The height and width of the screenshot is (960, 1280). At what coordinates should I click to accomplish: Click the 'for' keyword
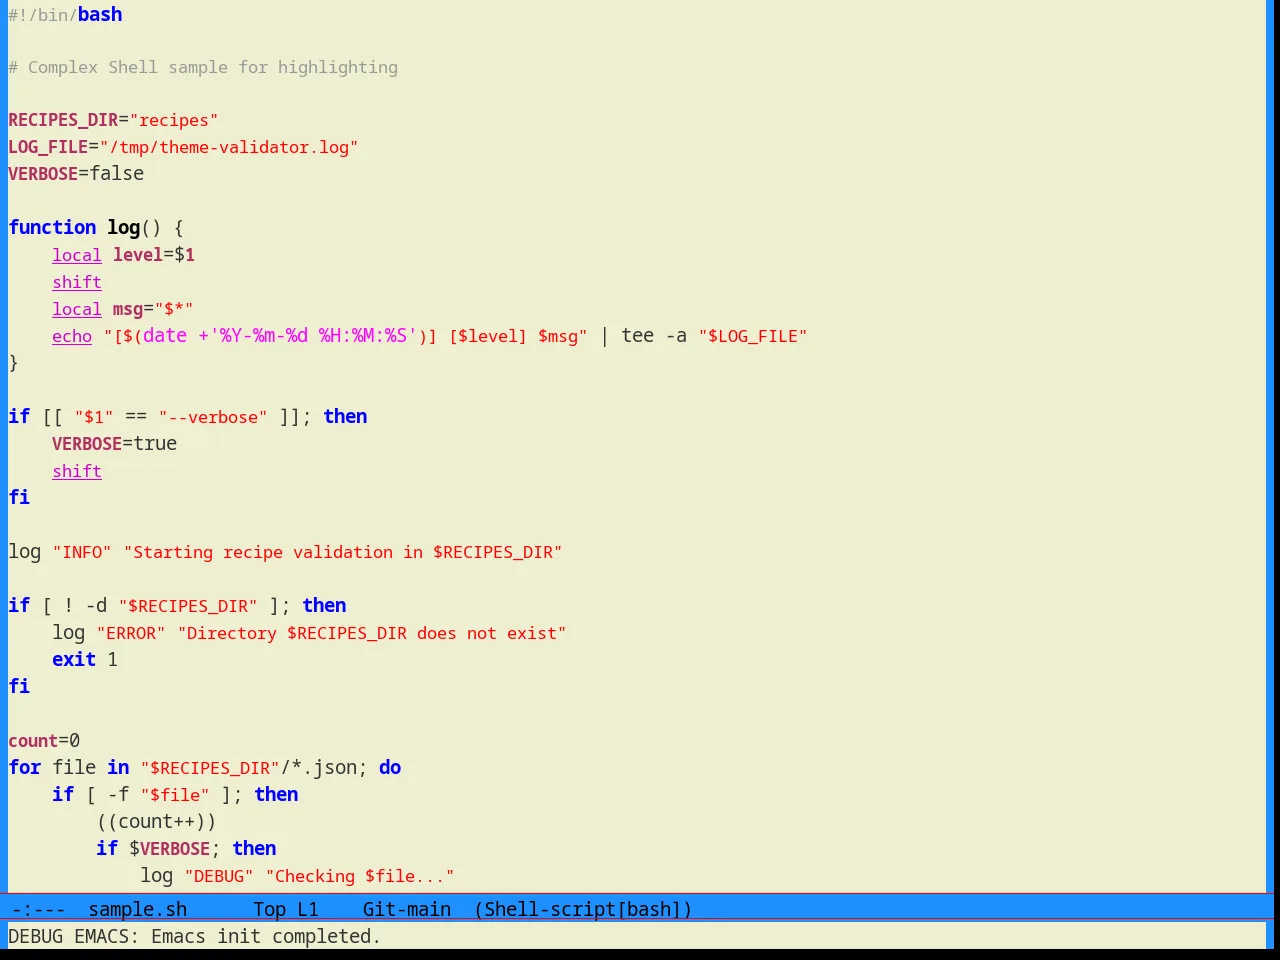tap(25, 768)
